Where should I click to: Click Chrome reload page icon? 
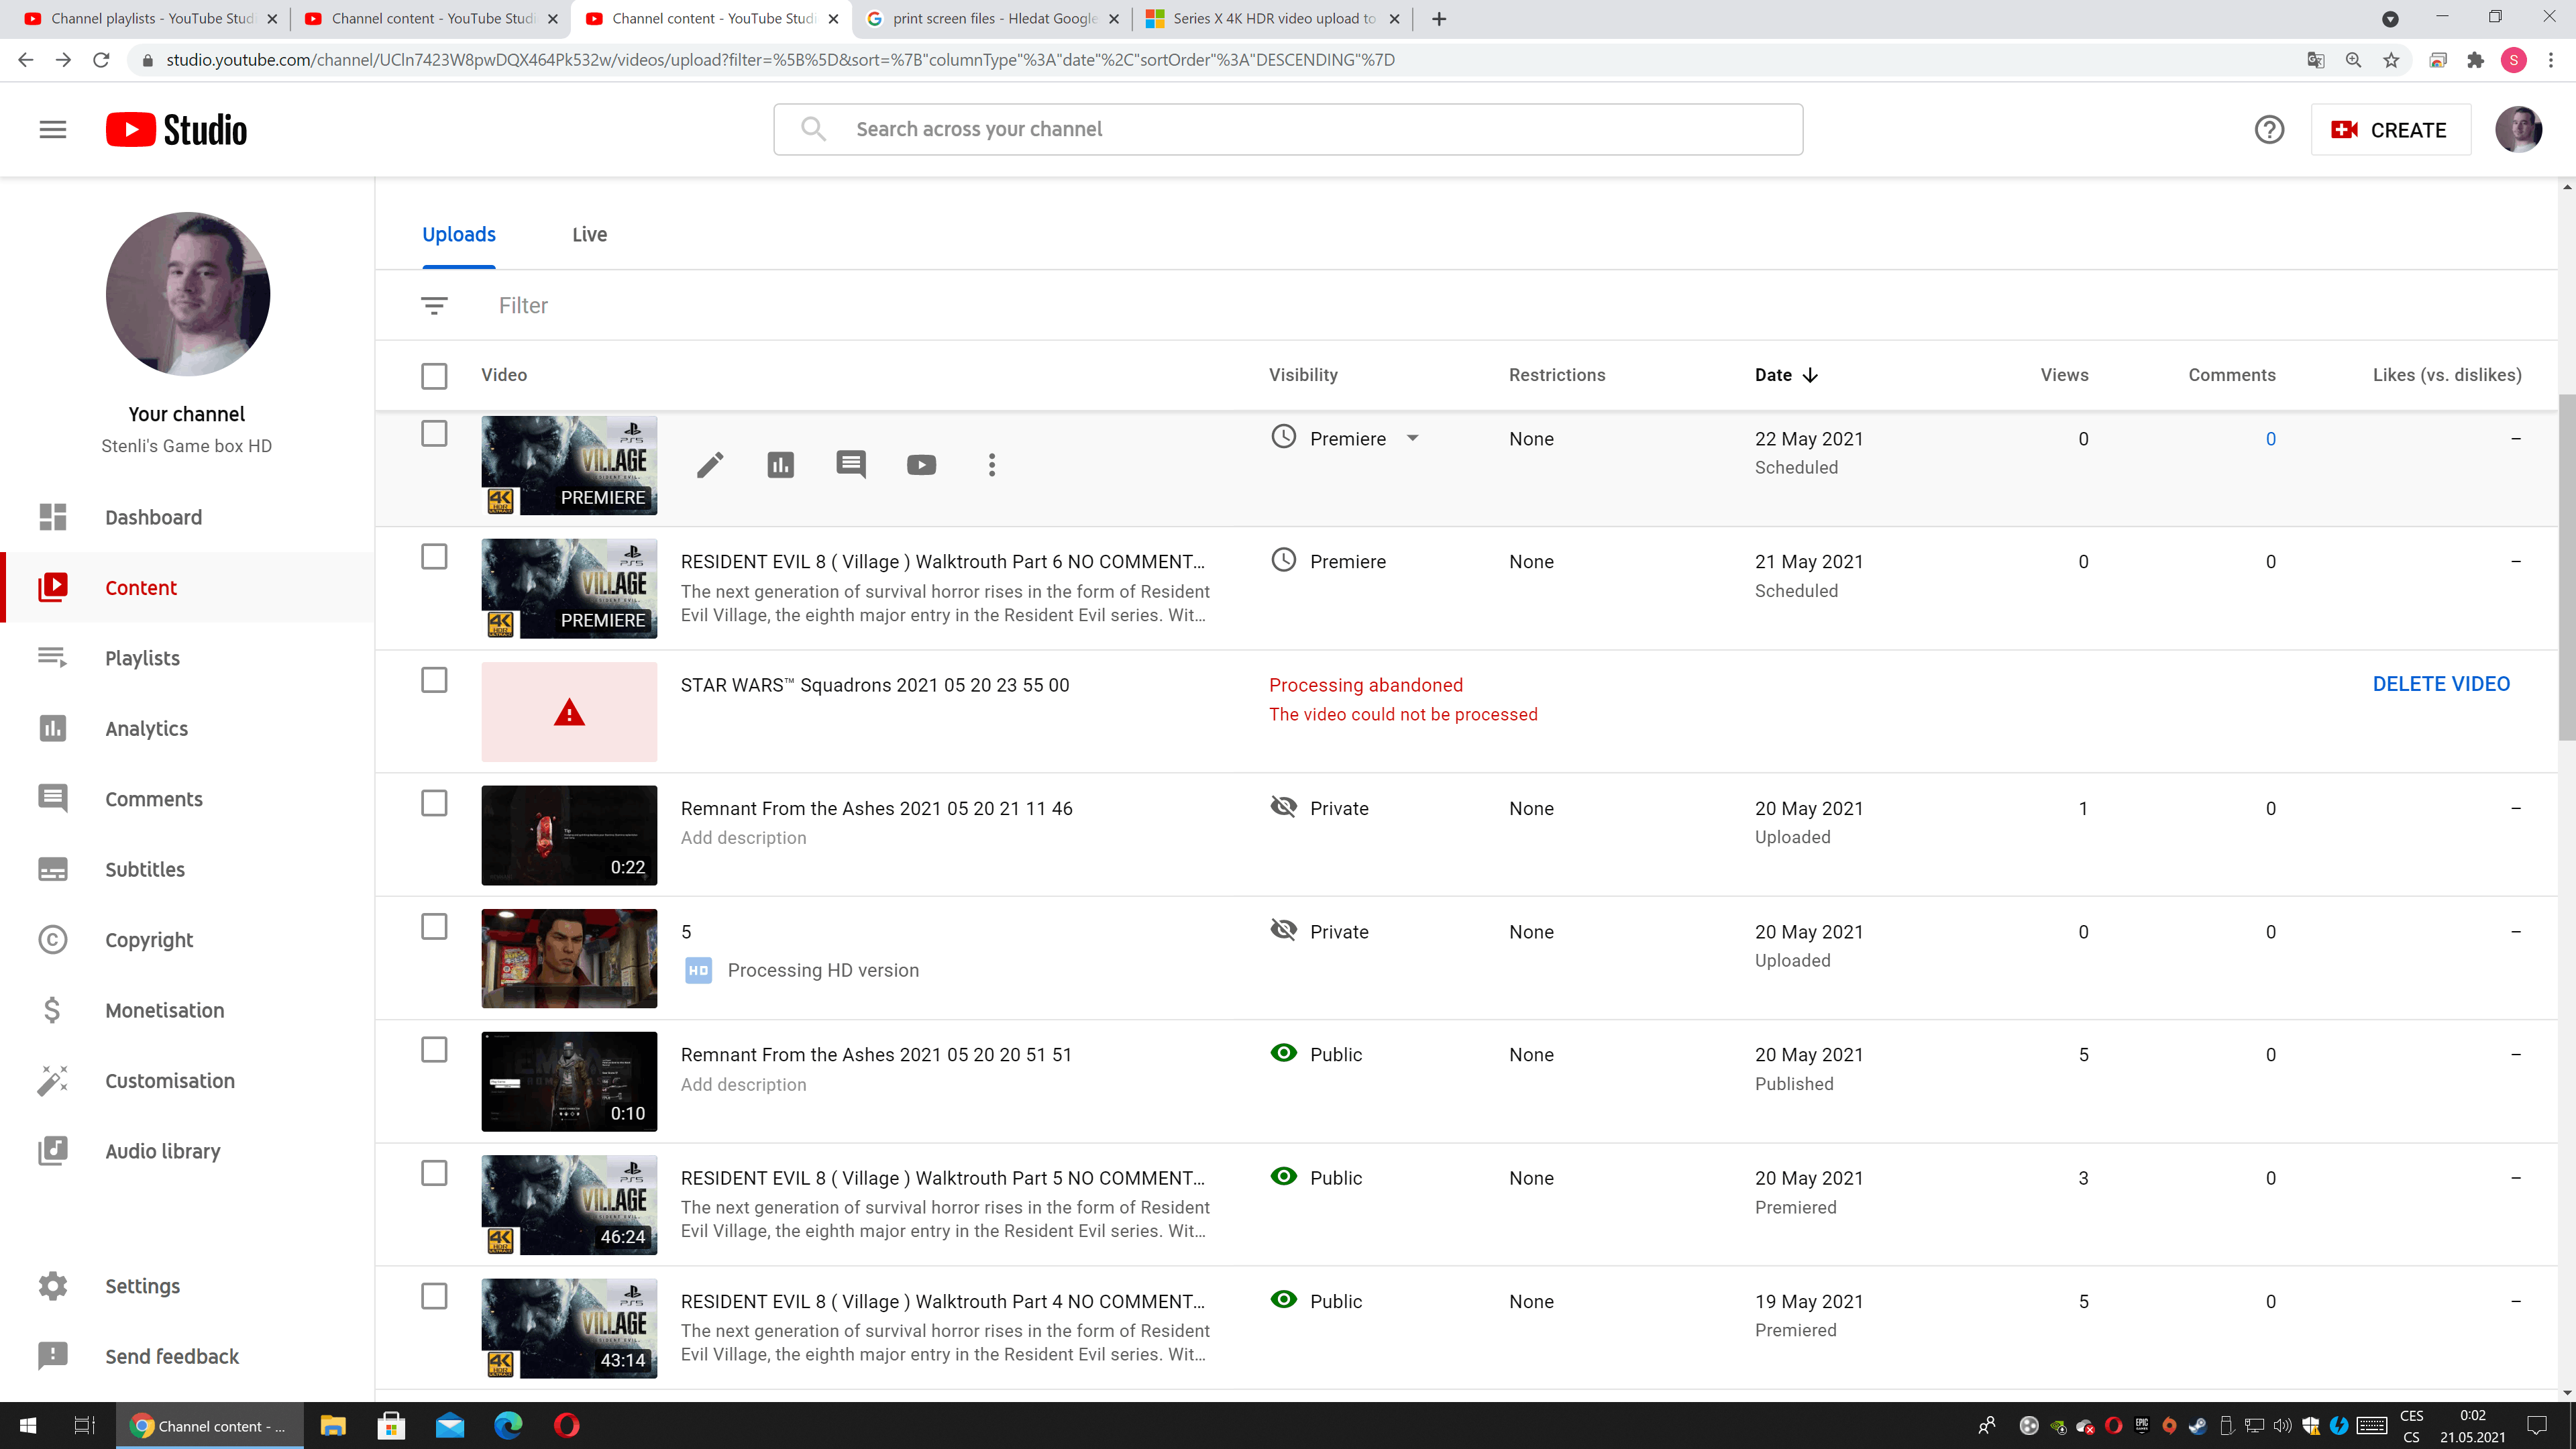pos(101,60)
